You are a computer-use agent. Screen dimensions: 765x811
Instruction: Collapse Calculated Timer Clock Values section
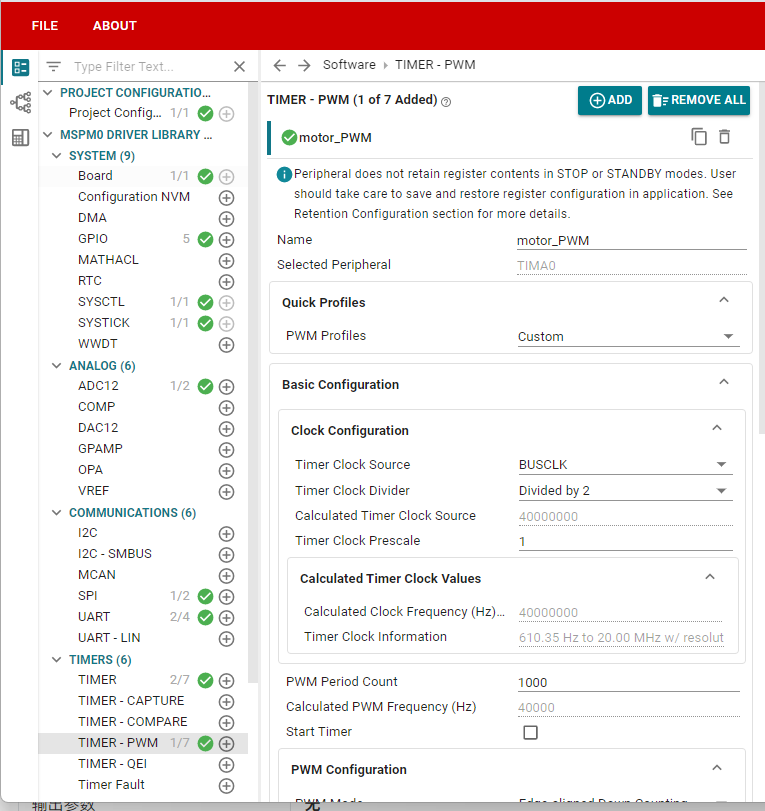pos(710,577)
